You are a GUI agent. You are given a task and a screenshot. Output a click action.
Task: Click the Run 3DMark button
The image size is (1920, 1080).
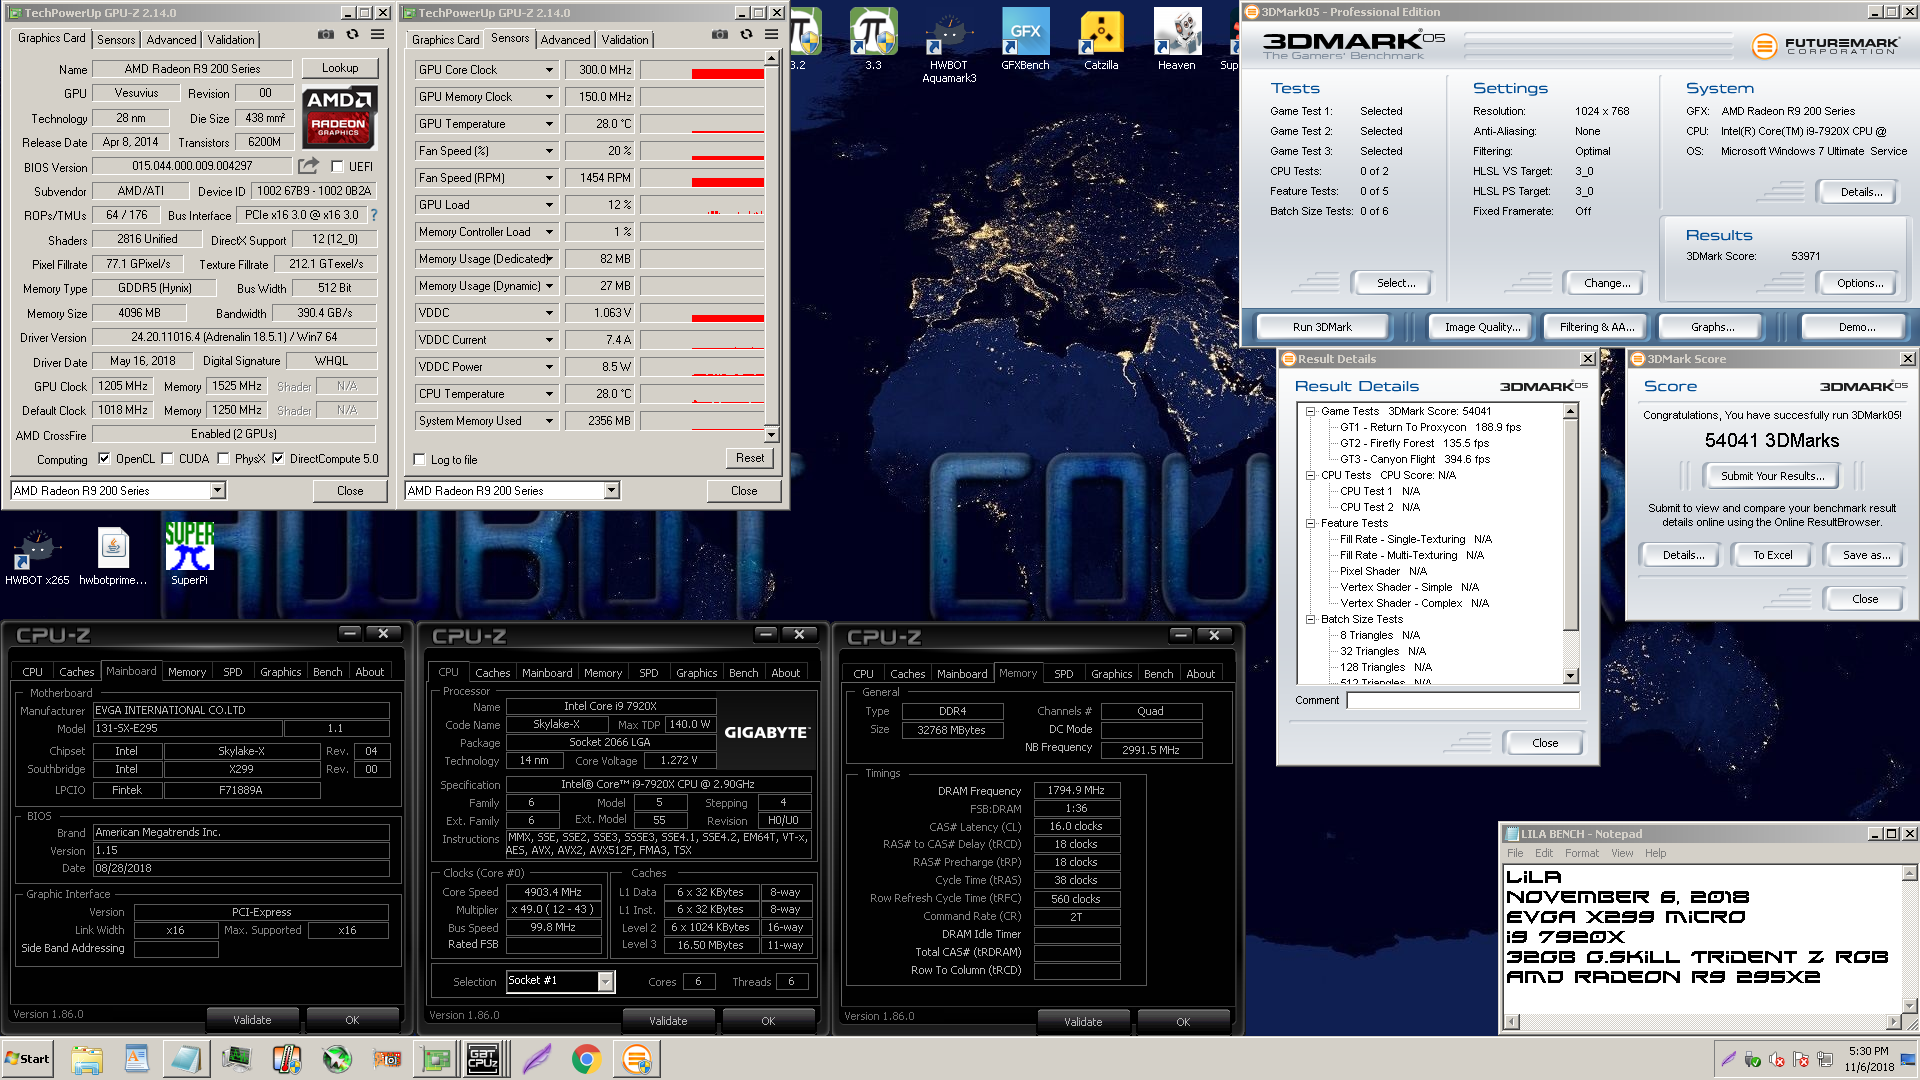(1322, 327)
